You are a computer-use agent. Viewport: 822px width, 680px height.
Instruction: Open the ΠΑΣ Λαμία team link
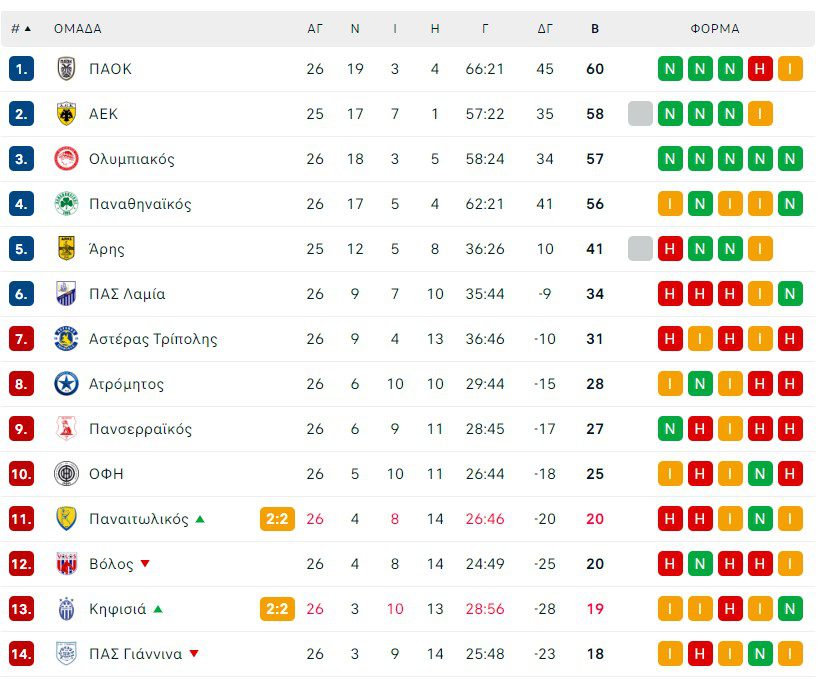click(127, 294)
